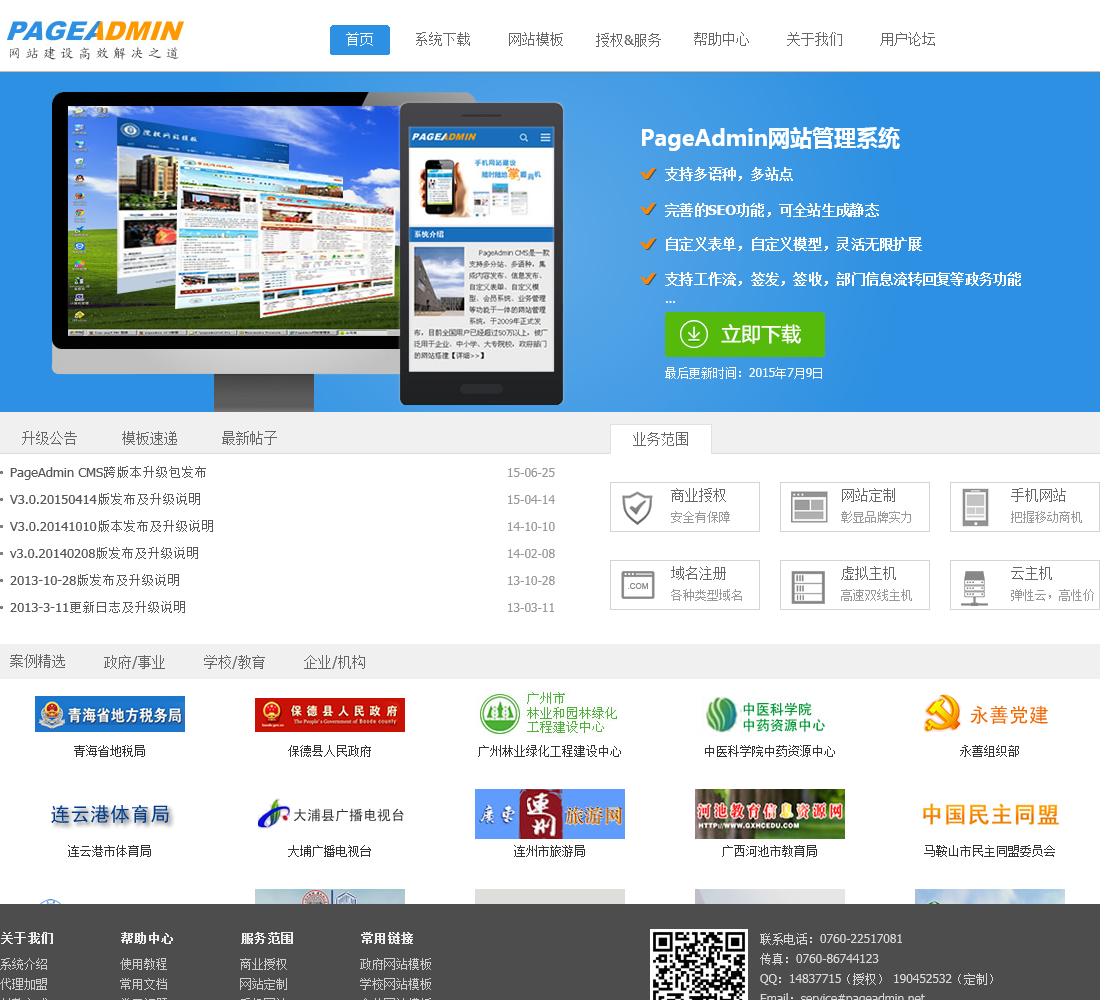Click the 永善党建 hammer and sickle logo
This screenshot has height=1000, width=1100.
[x=988, y=714]
